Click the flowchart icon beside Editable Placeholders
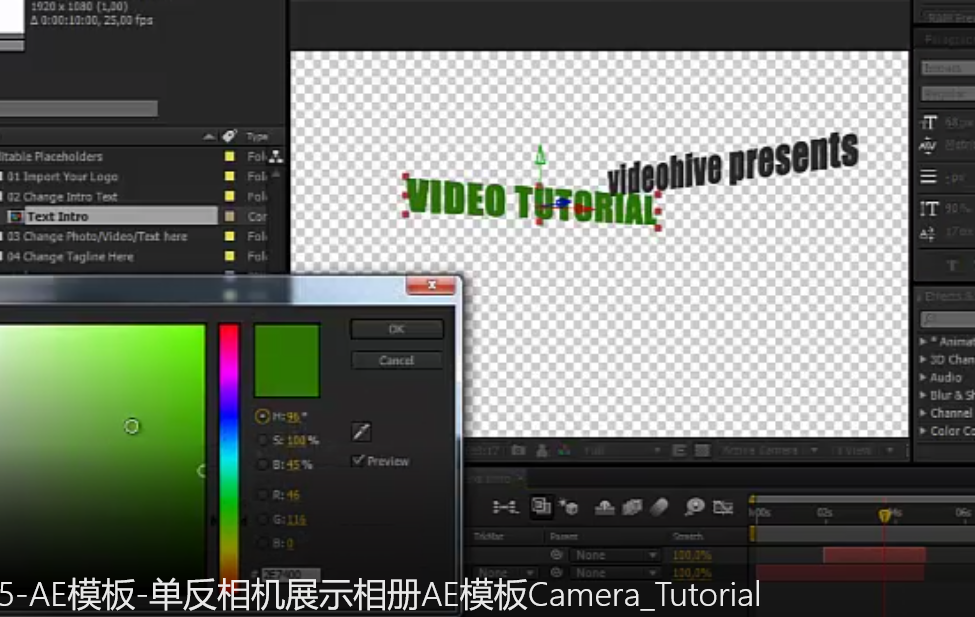 [x=275, y=156]
